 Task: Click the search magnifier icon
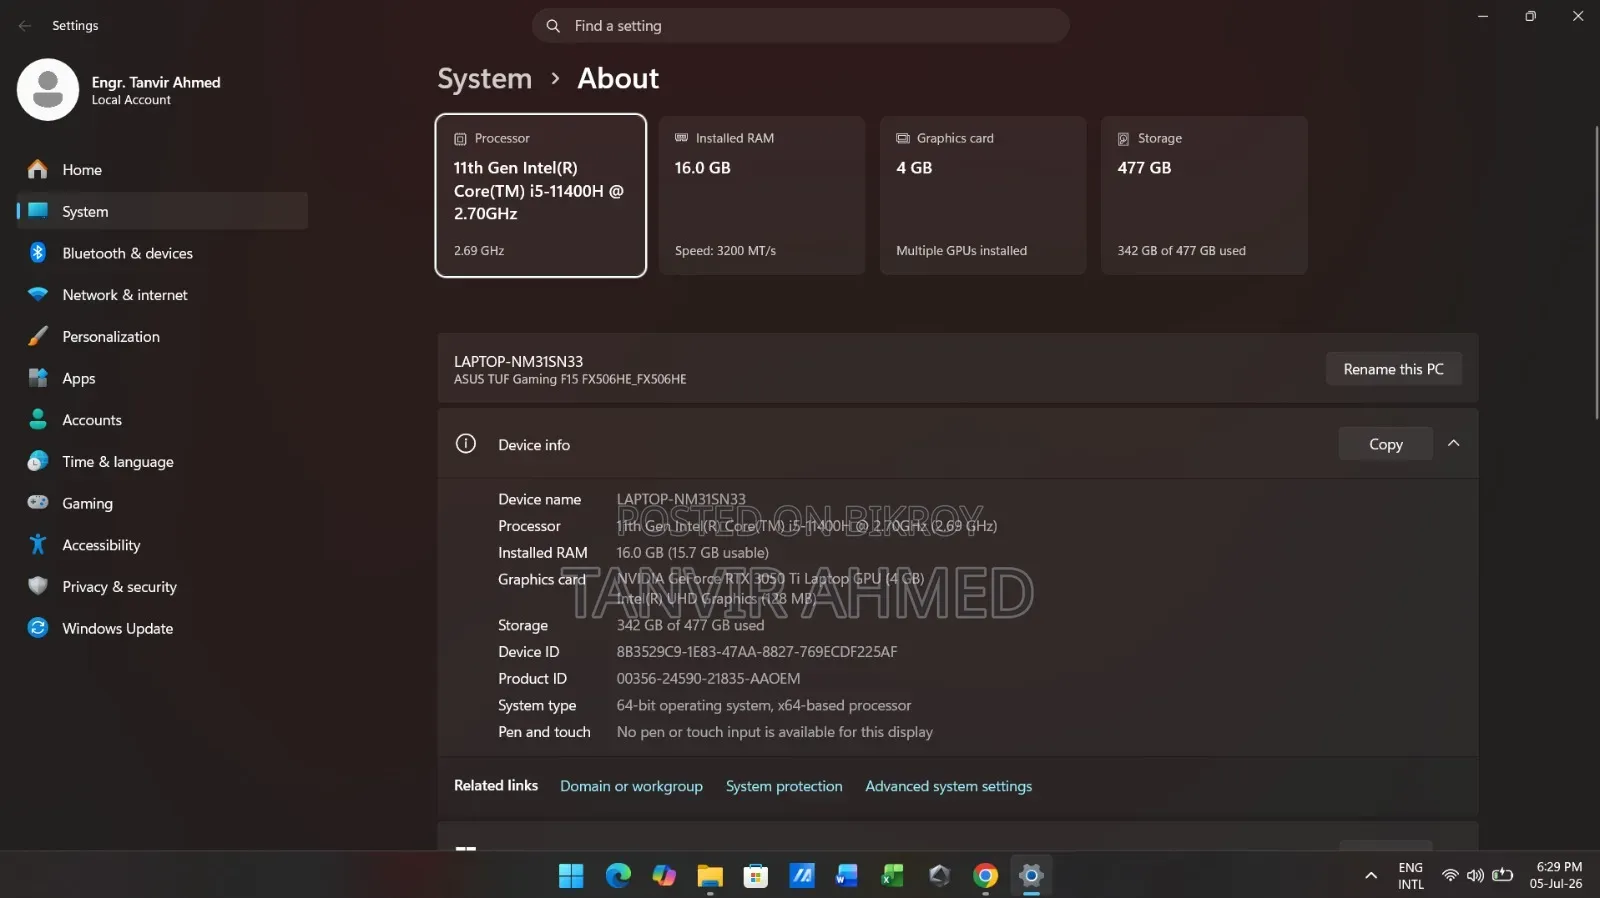click(x=553, y=26)
